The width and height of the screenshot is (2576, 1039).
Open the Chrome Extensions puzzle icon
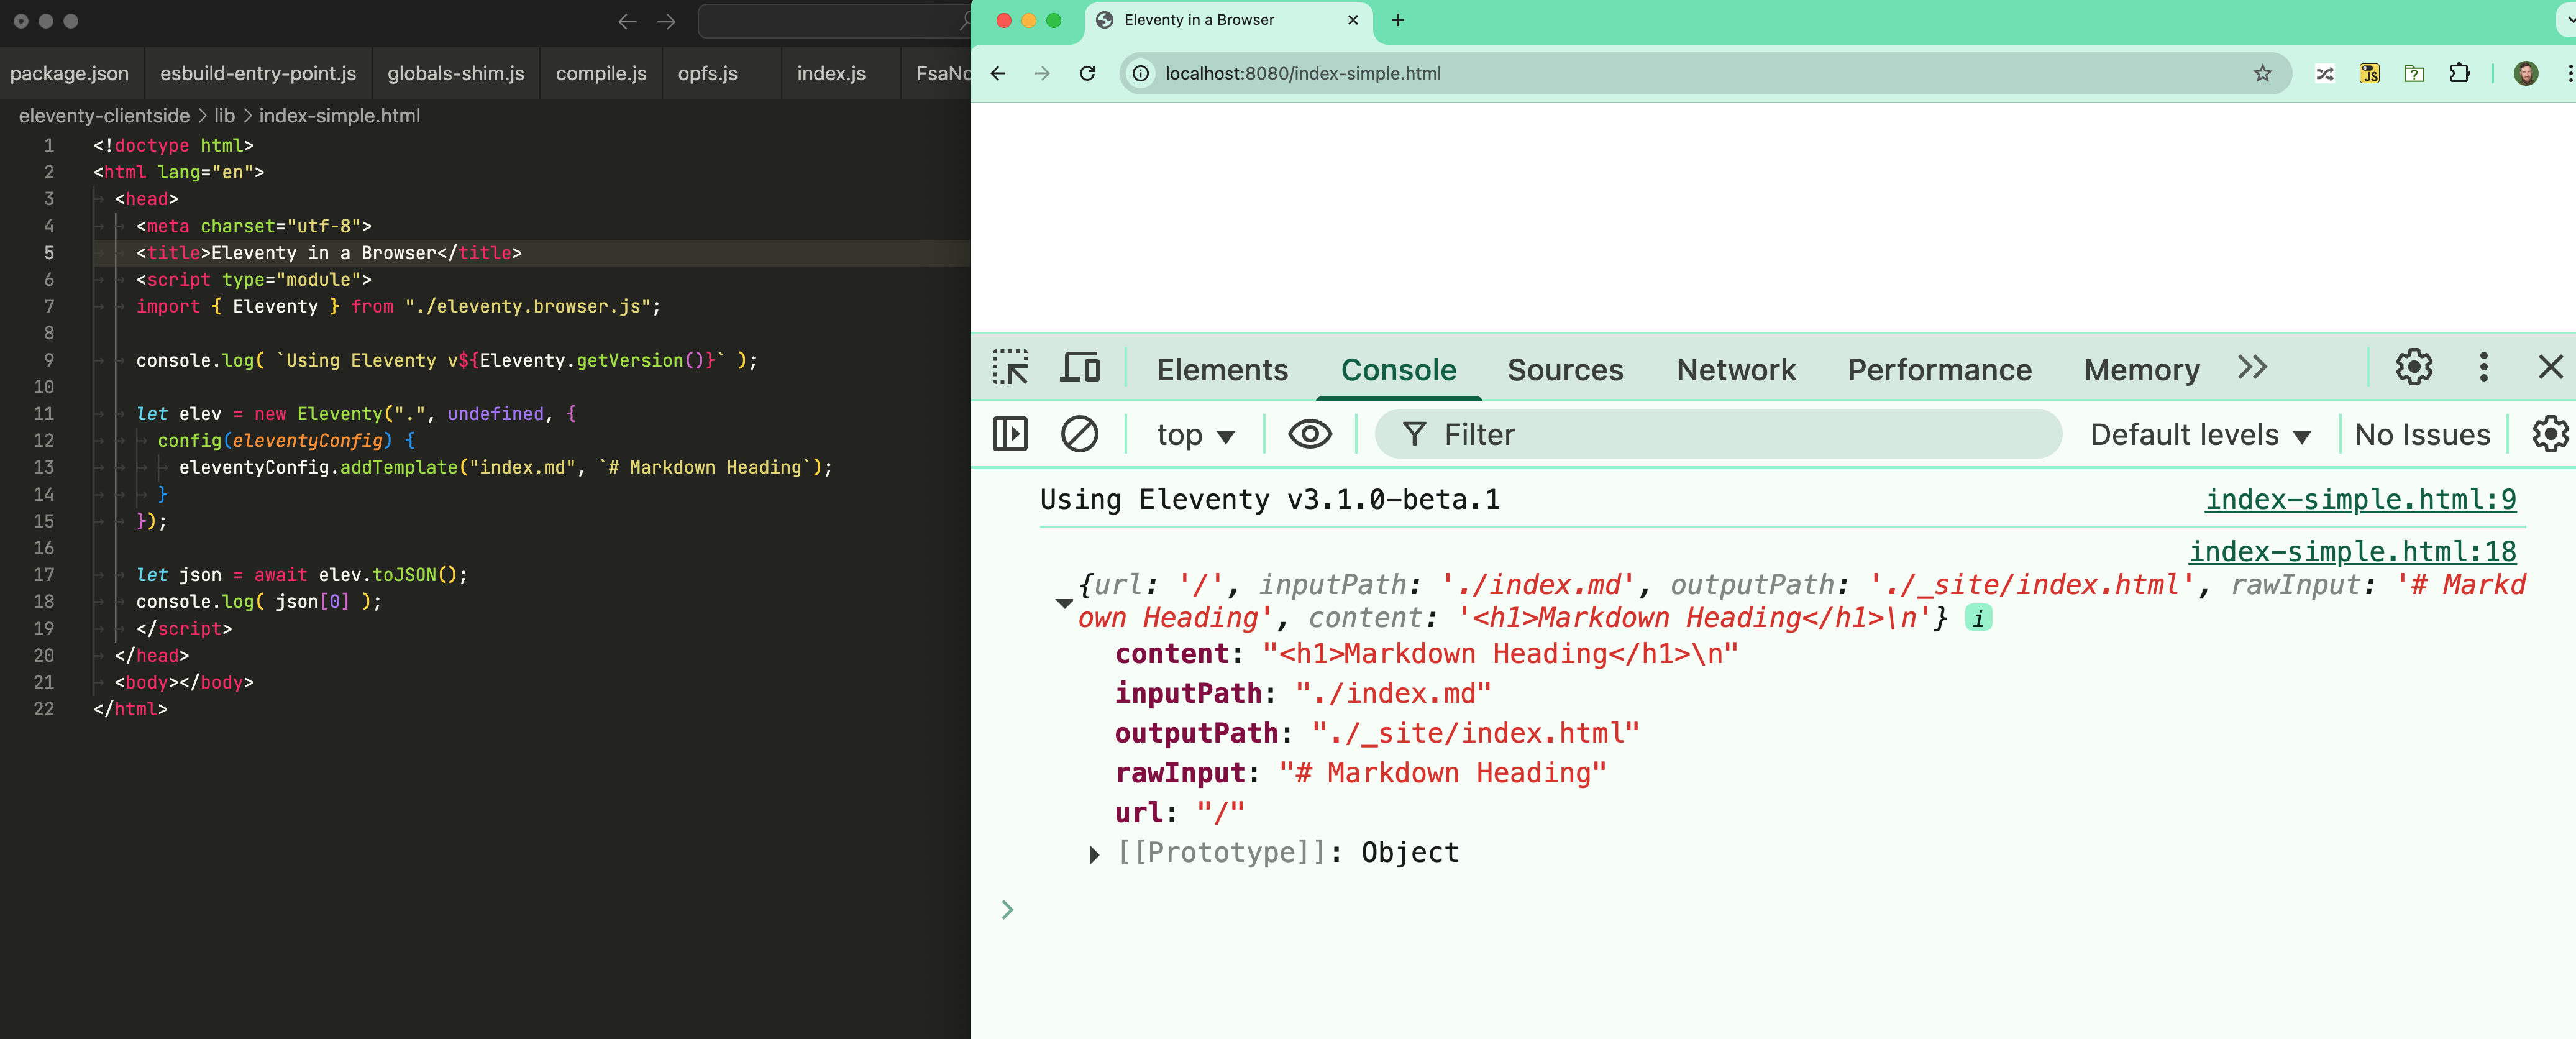pos(2459,73)
